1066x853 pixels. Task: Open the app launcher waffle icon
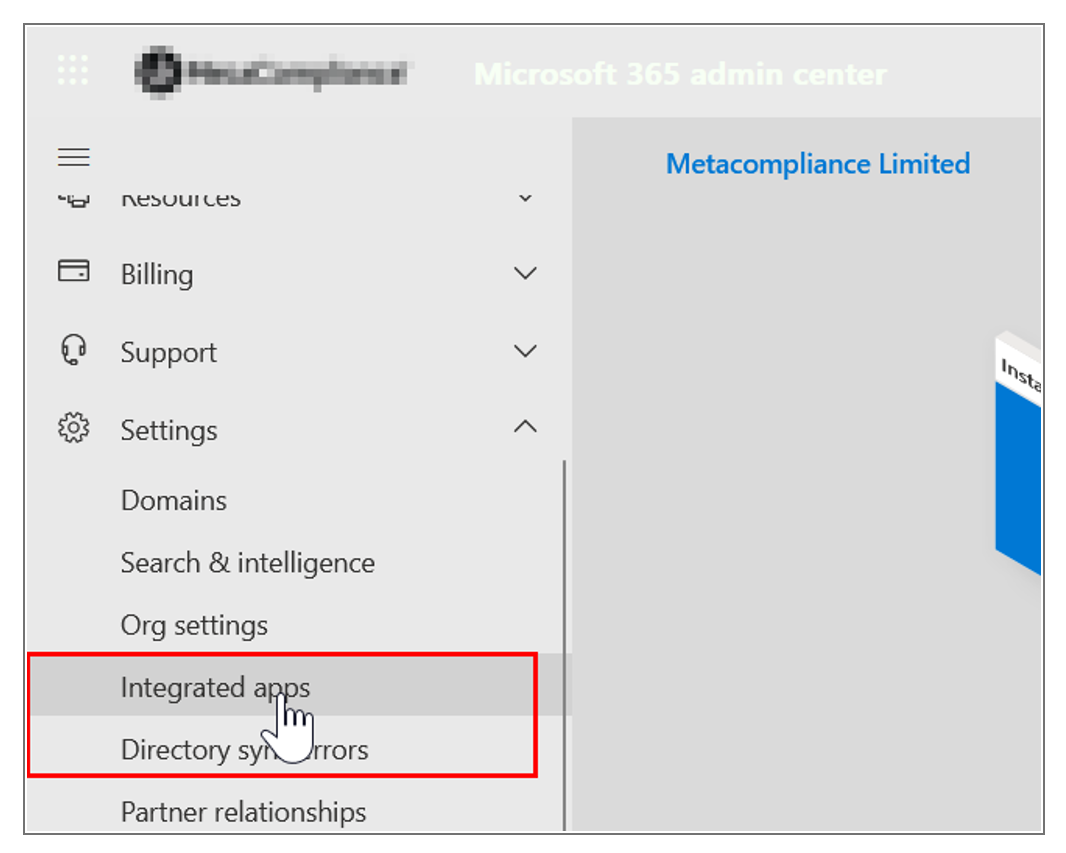click(x=73, y=71)
